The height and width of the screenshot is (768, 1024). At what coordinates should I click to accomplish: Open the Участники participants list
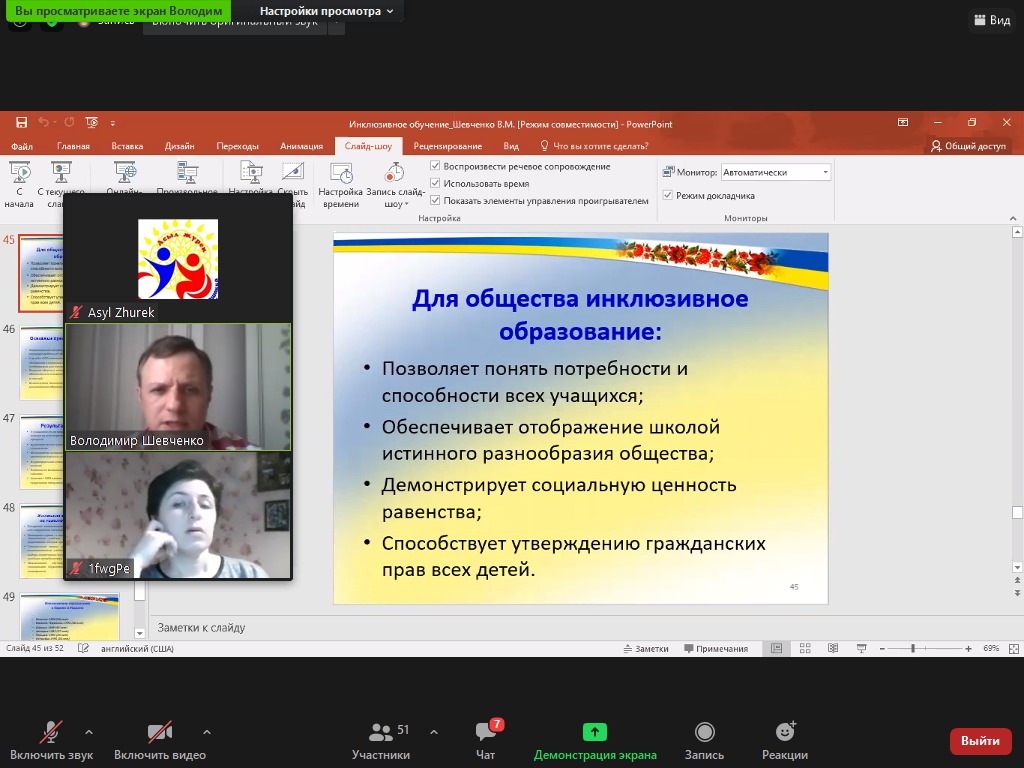(381, 739)
